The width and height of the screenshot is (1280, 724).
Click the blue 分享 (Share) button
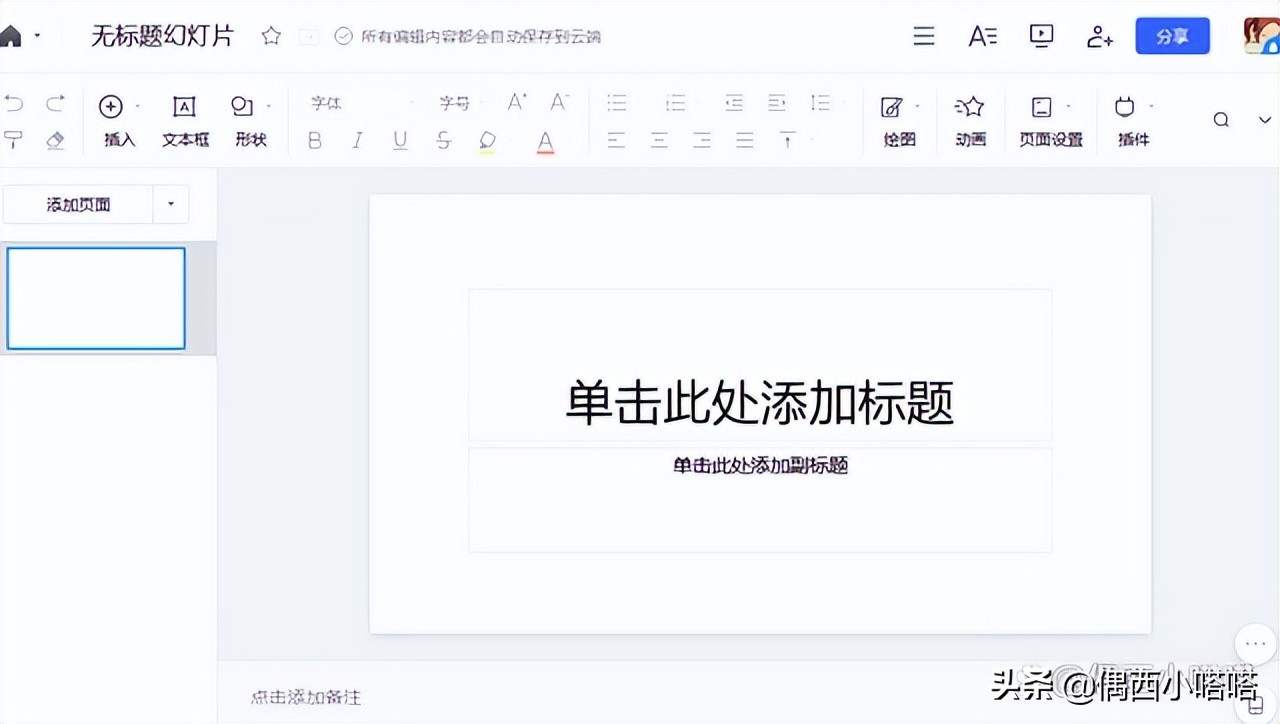click(1171, 34)
